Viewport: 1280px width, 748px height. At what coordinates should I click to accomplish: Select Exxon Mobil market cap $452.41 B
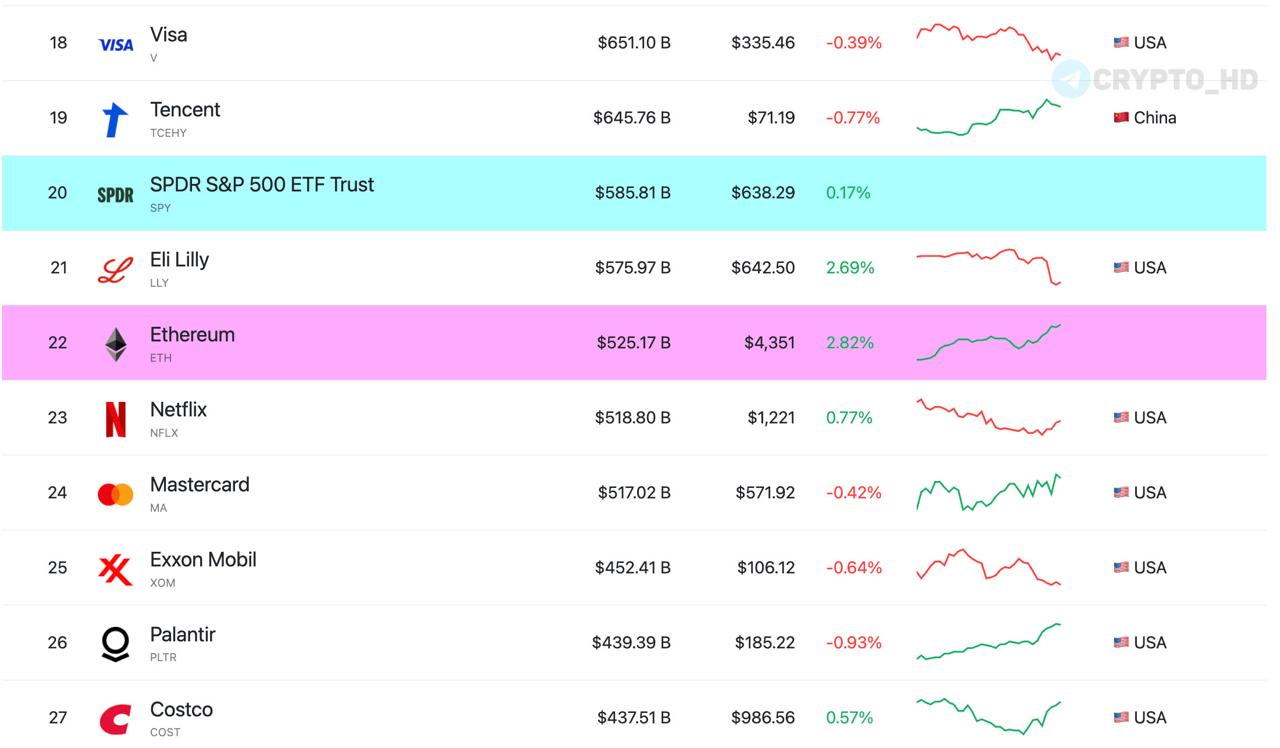(633, 567)
